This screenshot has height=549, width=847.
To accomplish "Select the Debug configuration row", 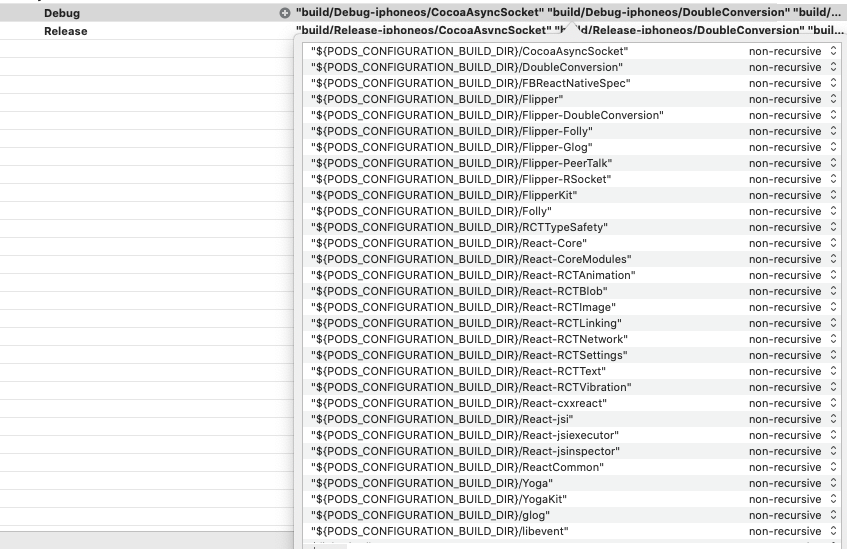I will [424, 13].
